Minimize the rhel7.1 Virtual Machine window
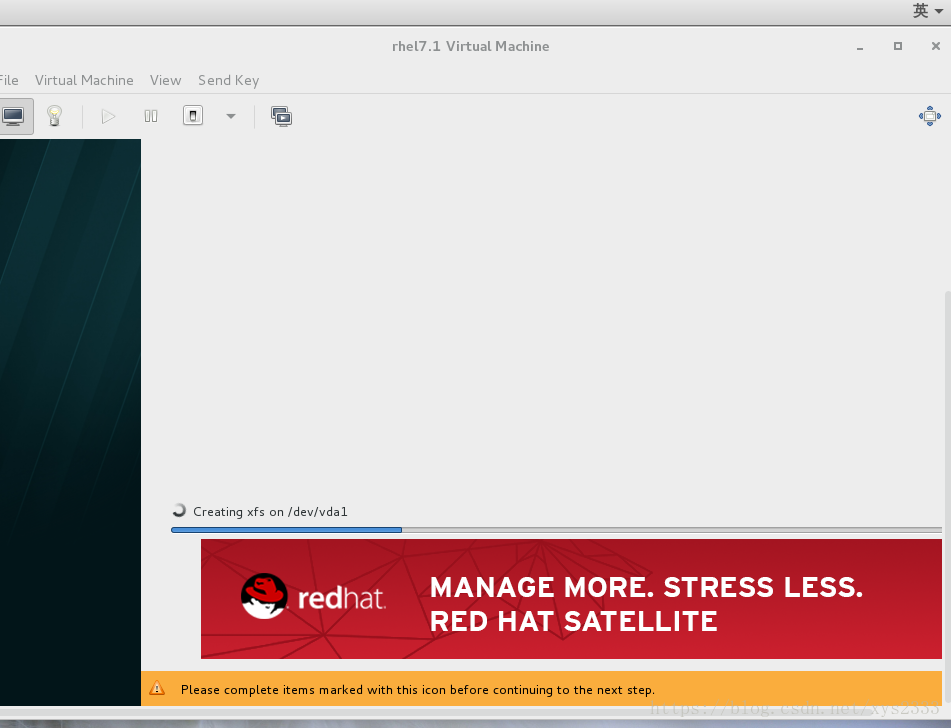This screenshot has width=951, height=728. (860, 47)
